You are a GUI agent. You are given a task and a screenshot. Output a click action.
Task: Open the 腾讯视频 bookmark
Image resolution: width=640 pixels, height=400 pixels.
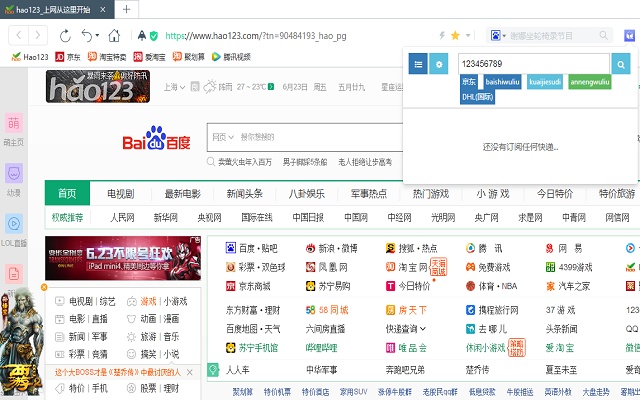point(231,57)
